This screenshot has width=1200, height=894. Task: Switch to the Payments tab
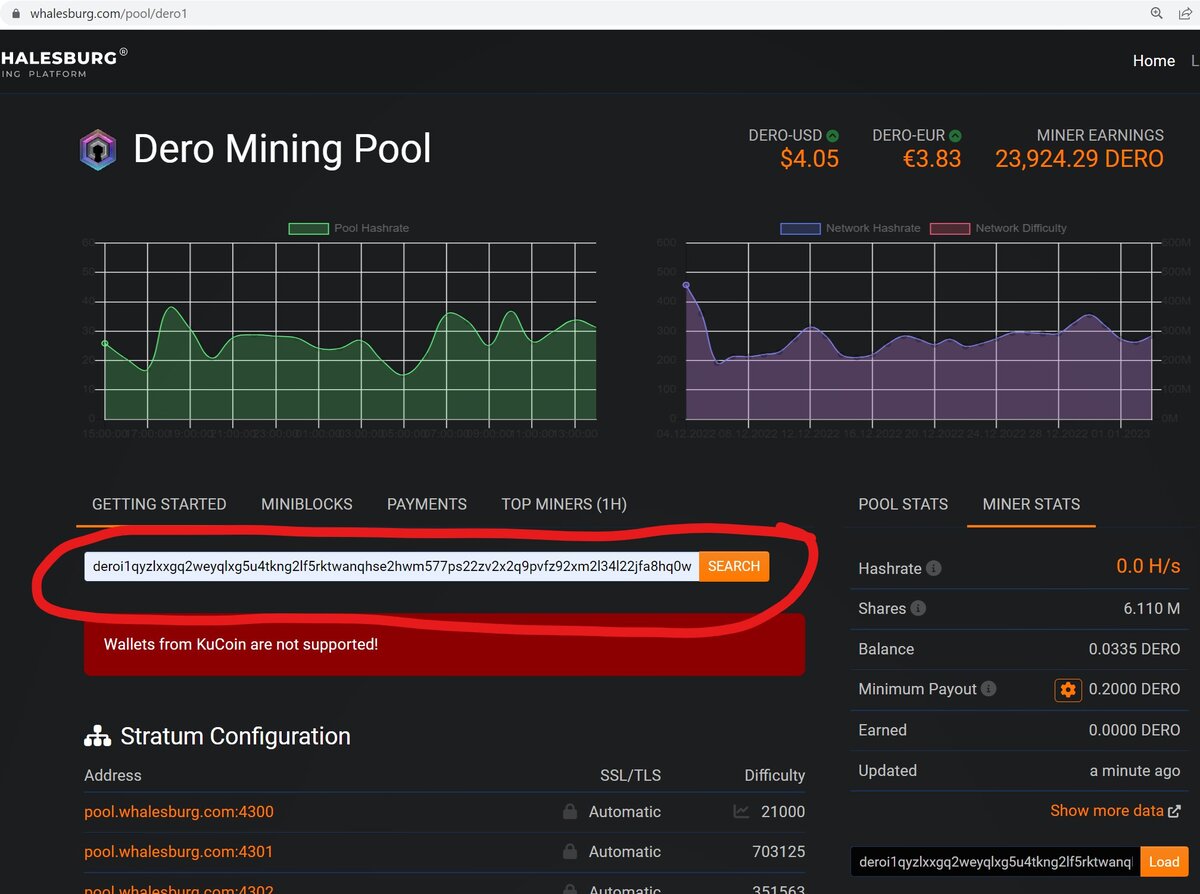click(427, 504)
